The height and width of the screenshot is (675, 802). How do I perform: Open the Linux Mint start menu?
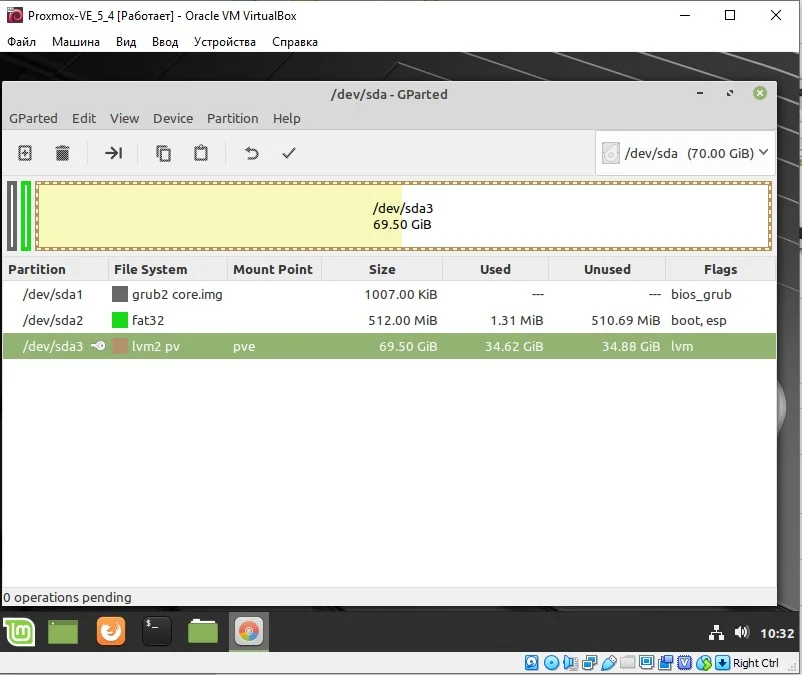point(19,632)
